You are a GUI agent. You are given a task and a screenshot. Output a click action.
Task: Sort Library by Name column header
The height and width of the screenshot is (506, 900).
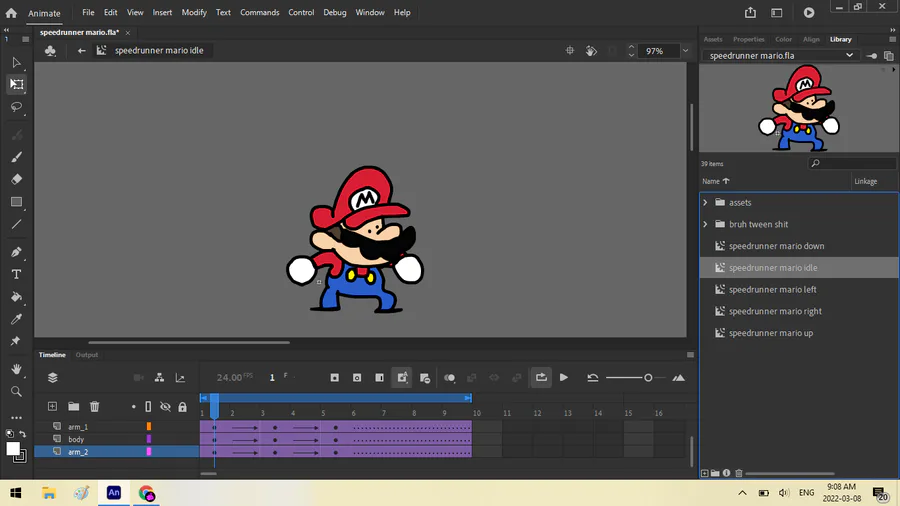[x=716, y=181]
